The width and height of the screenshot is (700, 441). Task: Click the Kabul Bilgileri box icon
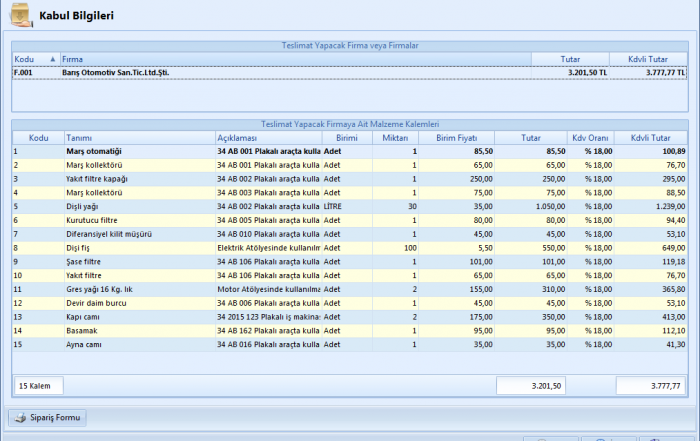click(x=20, y=15)
